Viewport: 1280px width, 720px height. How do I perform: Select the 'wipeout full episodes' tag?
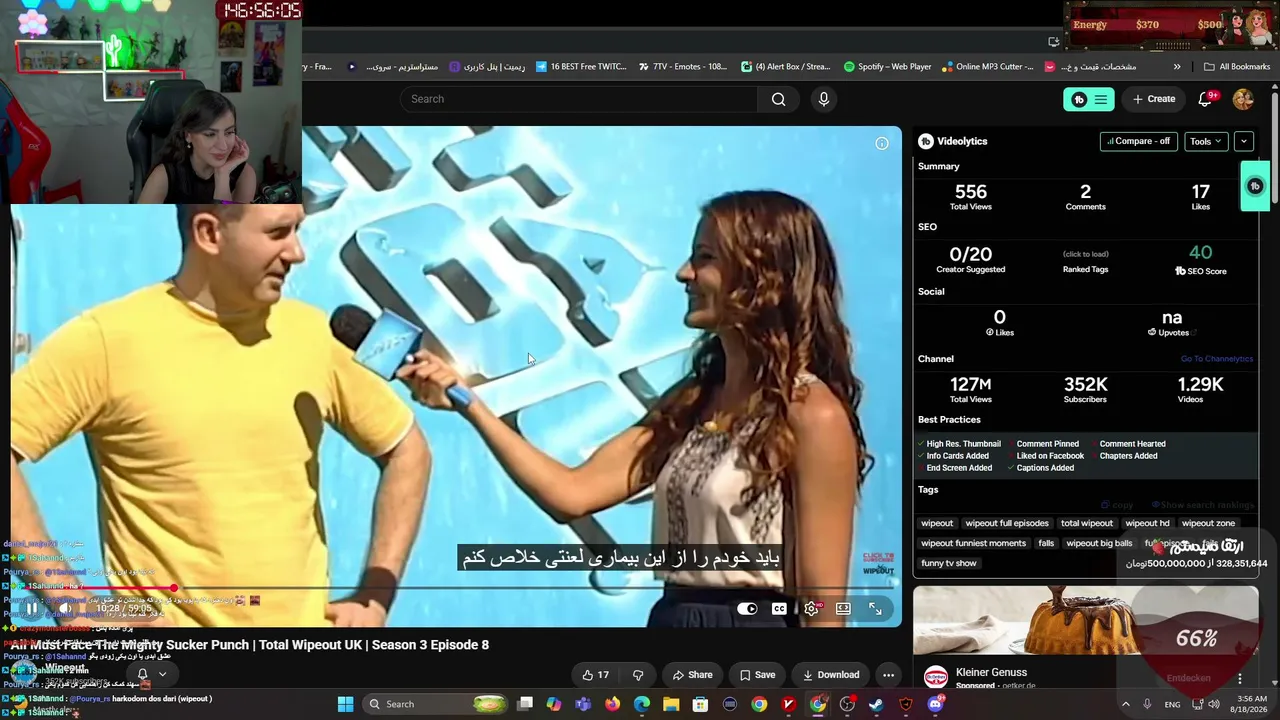tap(1007, 523)
